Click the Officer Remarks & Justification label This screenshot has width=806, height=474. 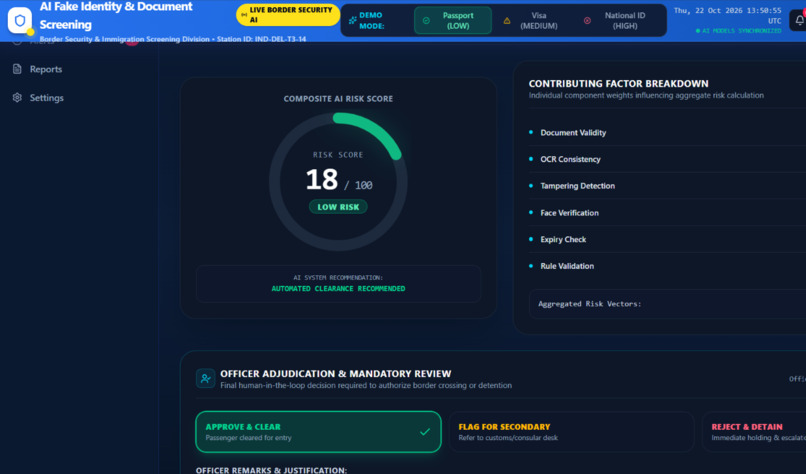click(x=271, y=470)
